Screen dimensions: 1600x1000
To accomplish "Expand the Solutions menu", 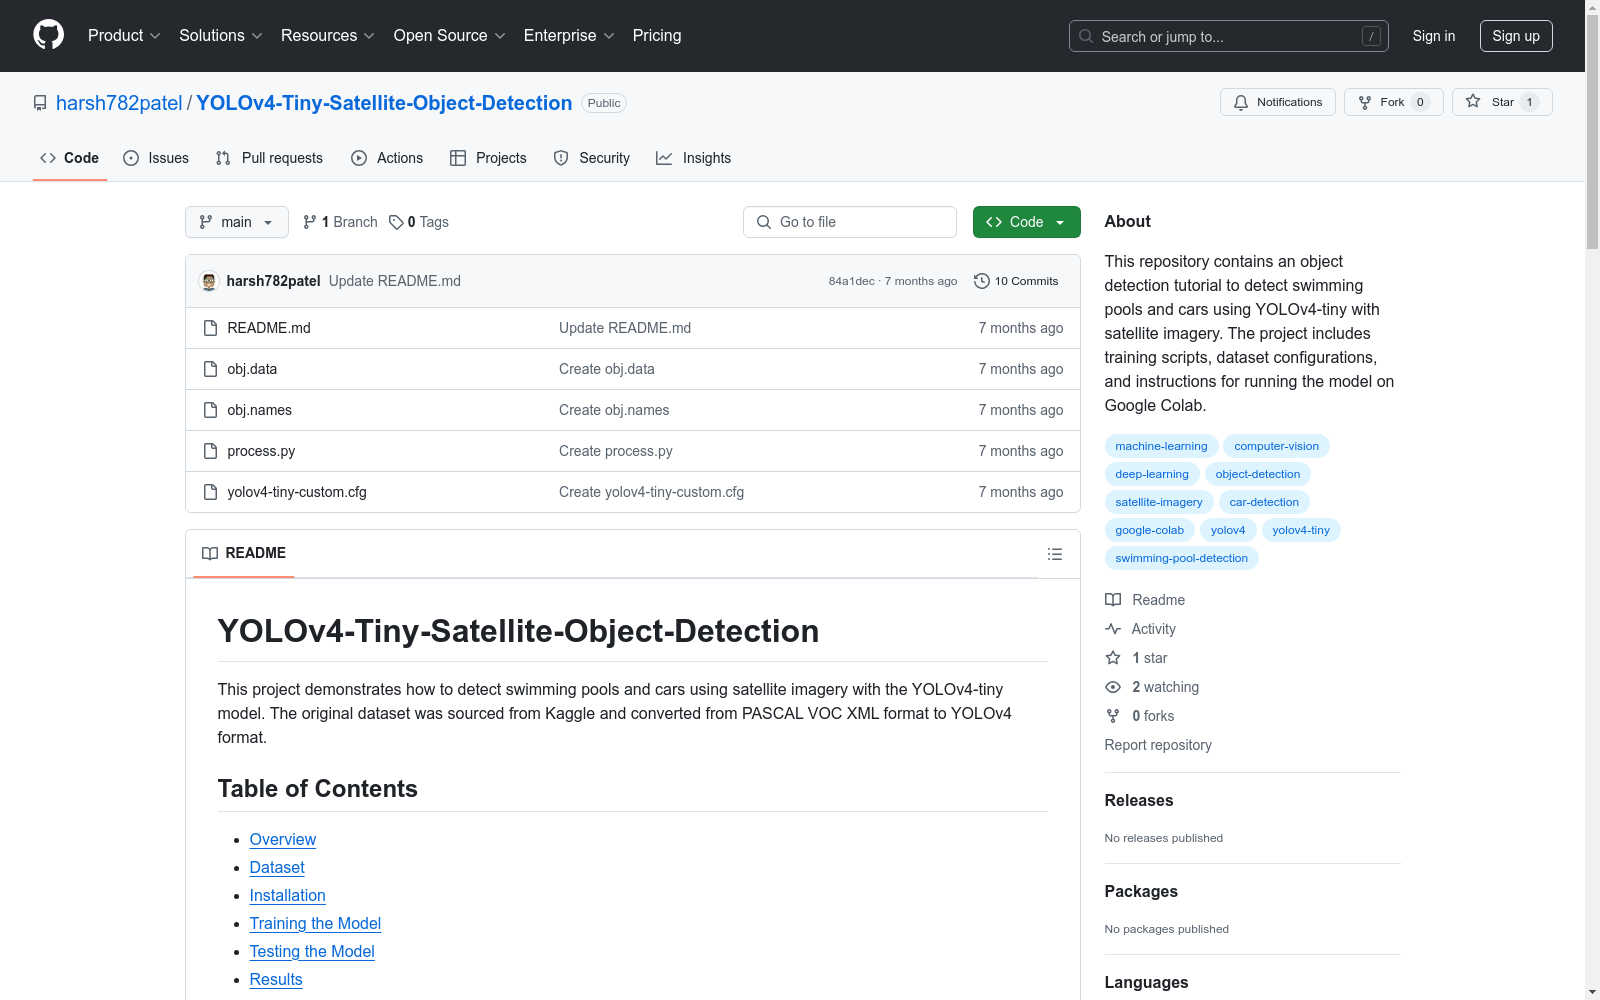I will [x=221, y=36].
